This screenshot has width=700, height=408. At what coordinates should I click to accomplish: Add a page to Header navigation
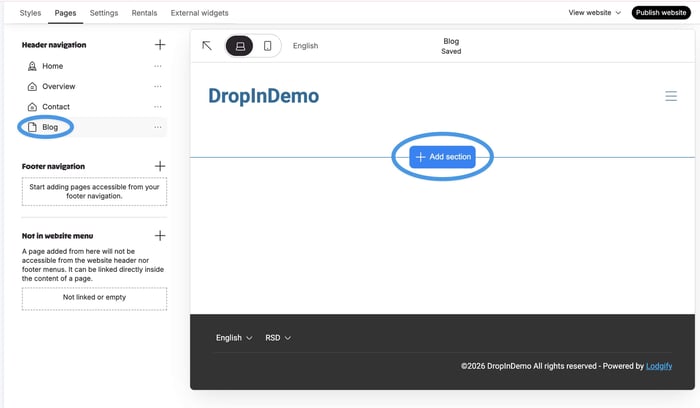coord(160,45)
